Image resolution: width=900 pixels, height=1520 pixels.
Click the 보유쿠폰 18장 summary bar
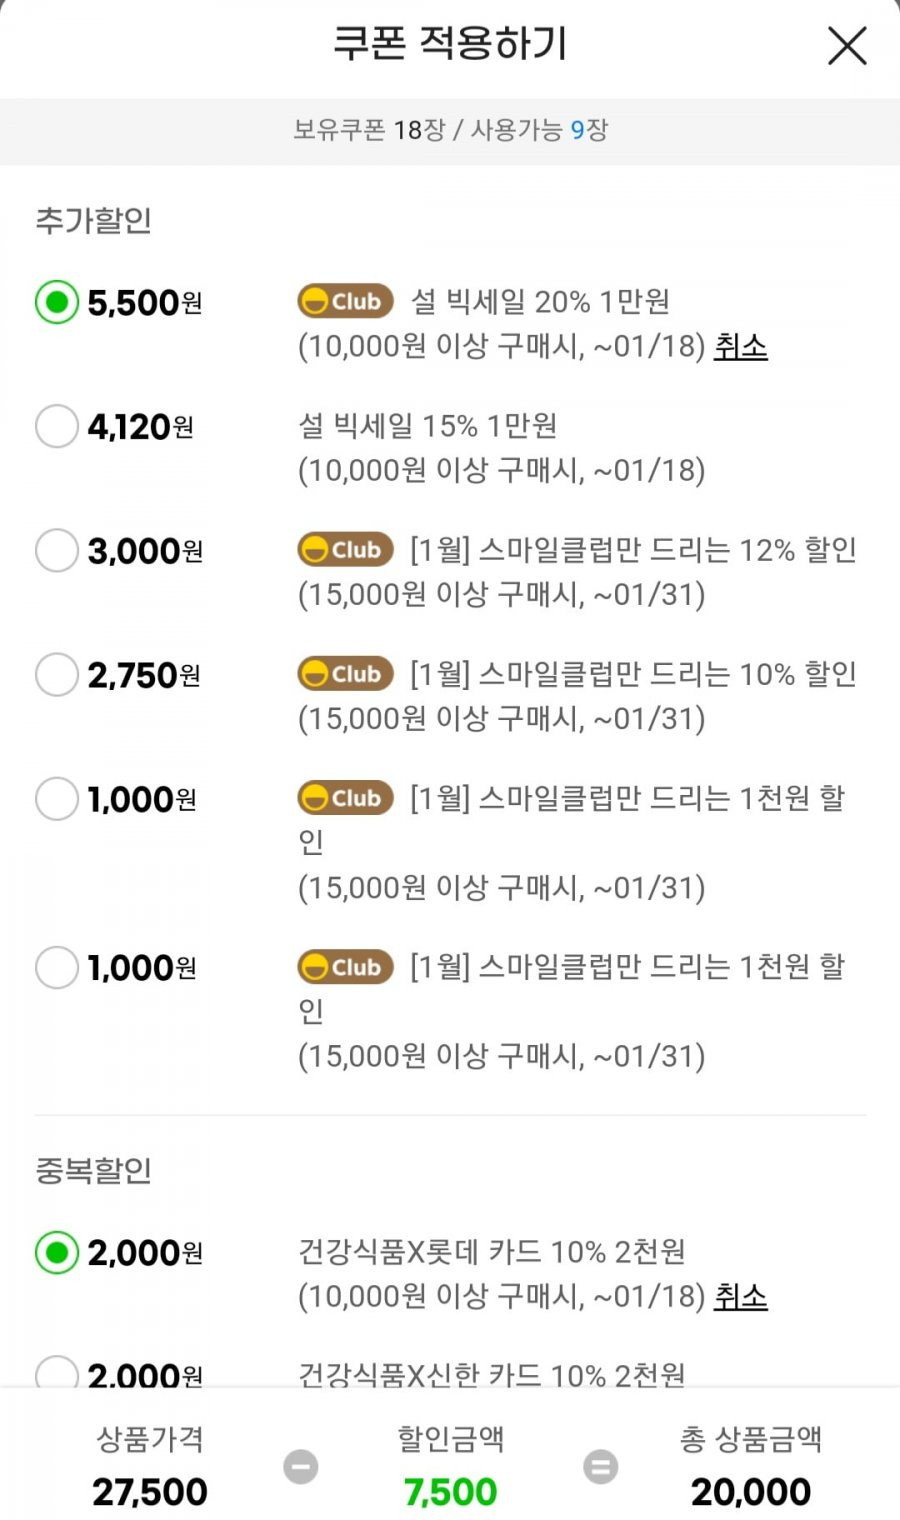450,131
